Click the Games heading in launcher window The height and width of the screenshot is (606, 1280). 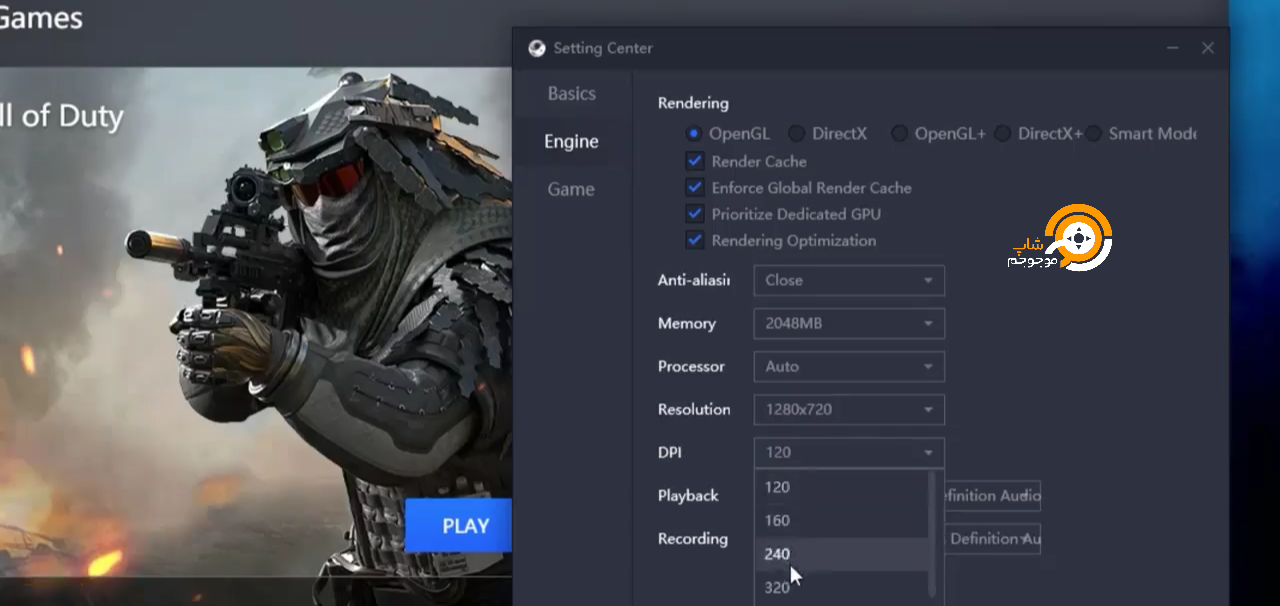[40, 17]
